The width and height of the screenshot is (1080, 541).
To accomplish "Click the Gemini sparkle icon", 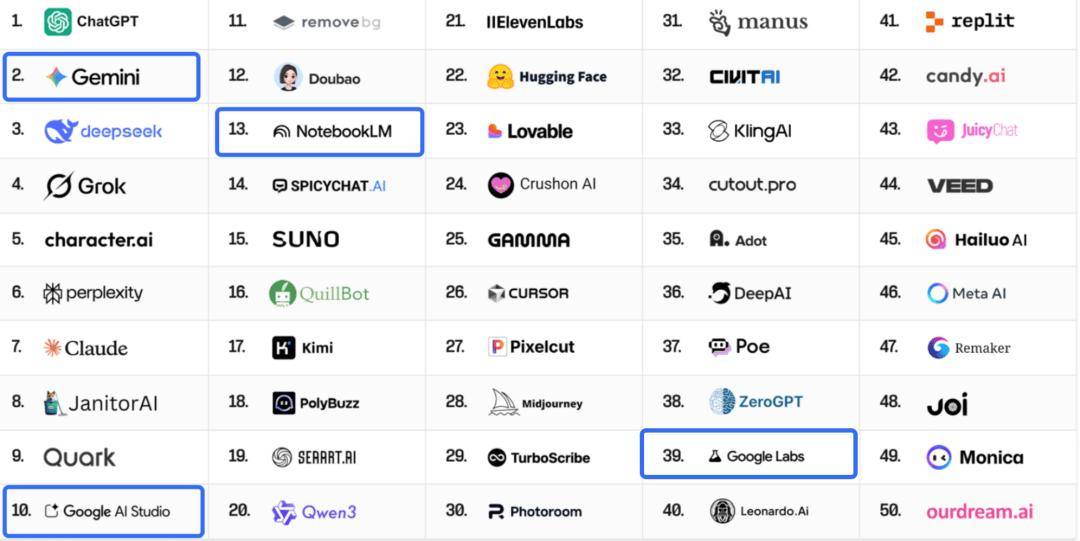I will pos(56,77).
